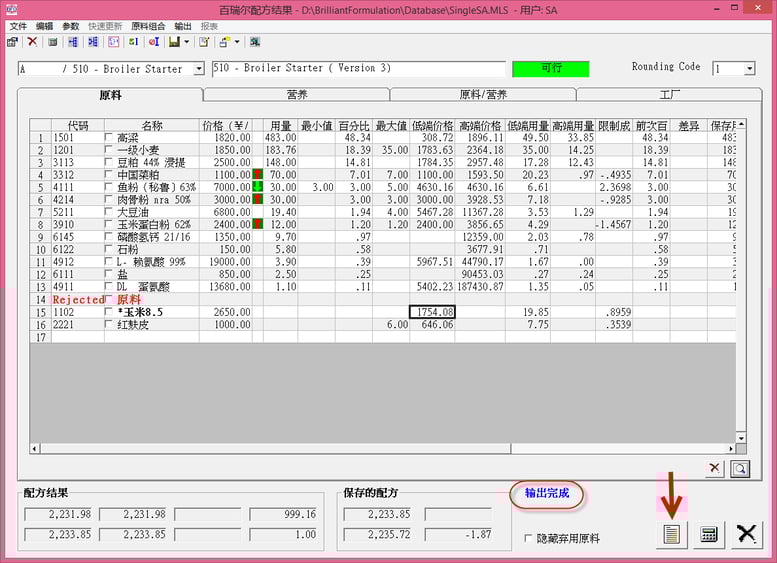This screenshot has height=563, width=777.
Task: Toggle the checkbox for 豆粕 44% 浸提
Action: click(x=109, y=162)
